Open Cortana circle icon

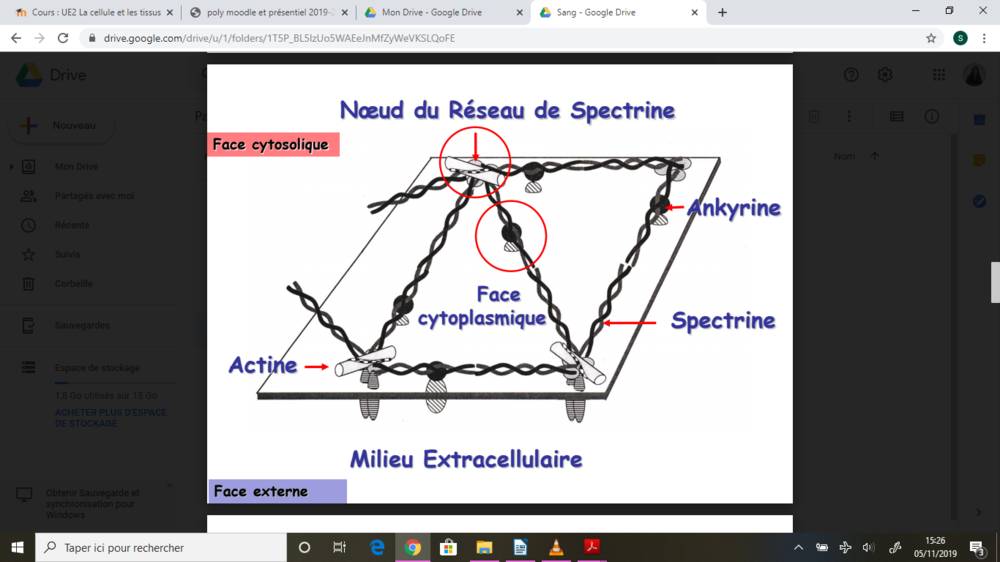click(x=304, y=547)
